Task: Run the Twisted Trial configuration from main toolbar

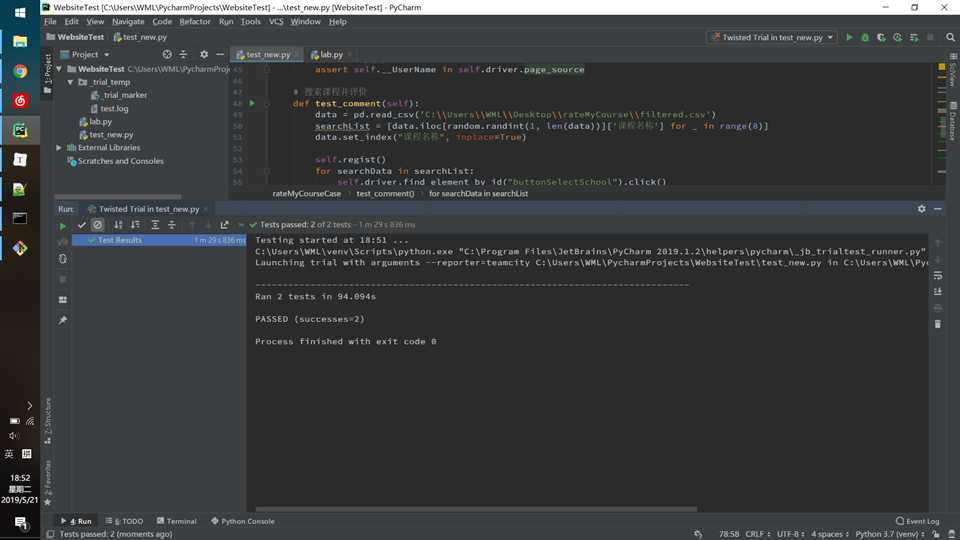Action: point(849,37)
